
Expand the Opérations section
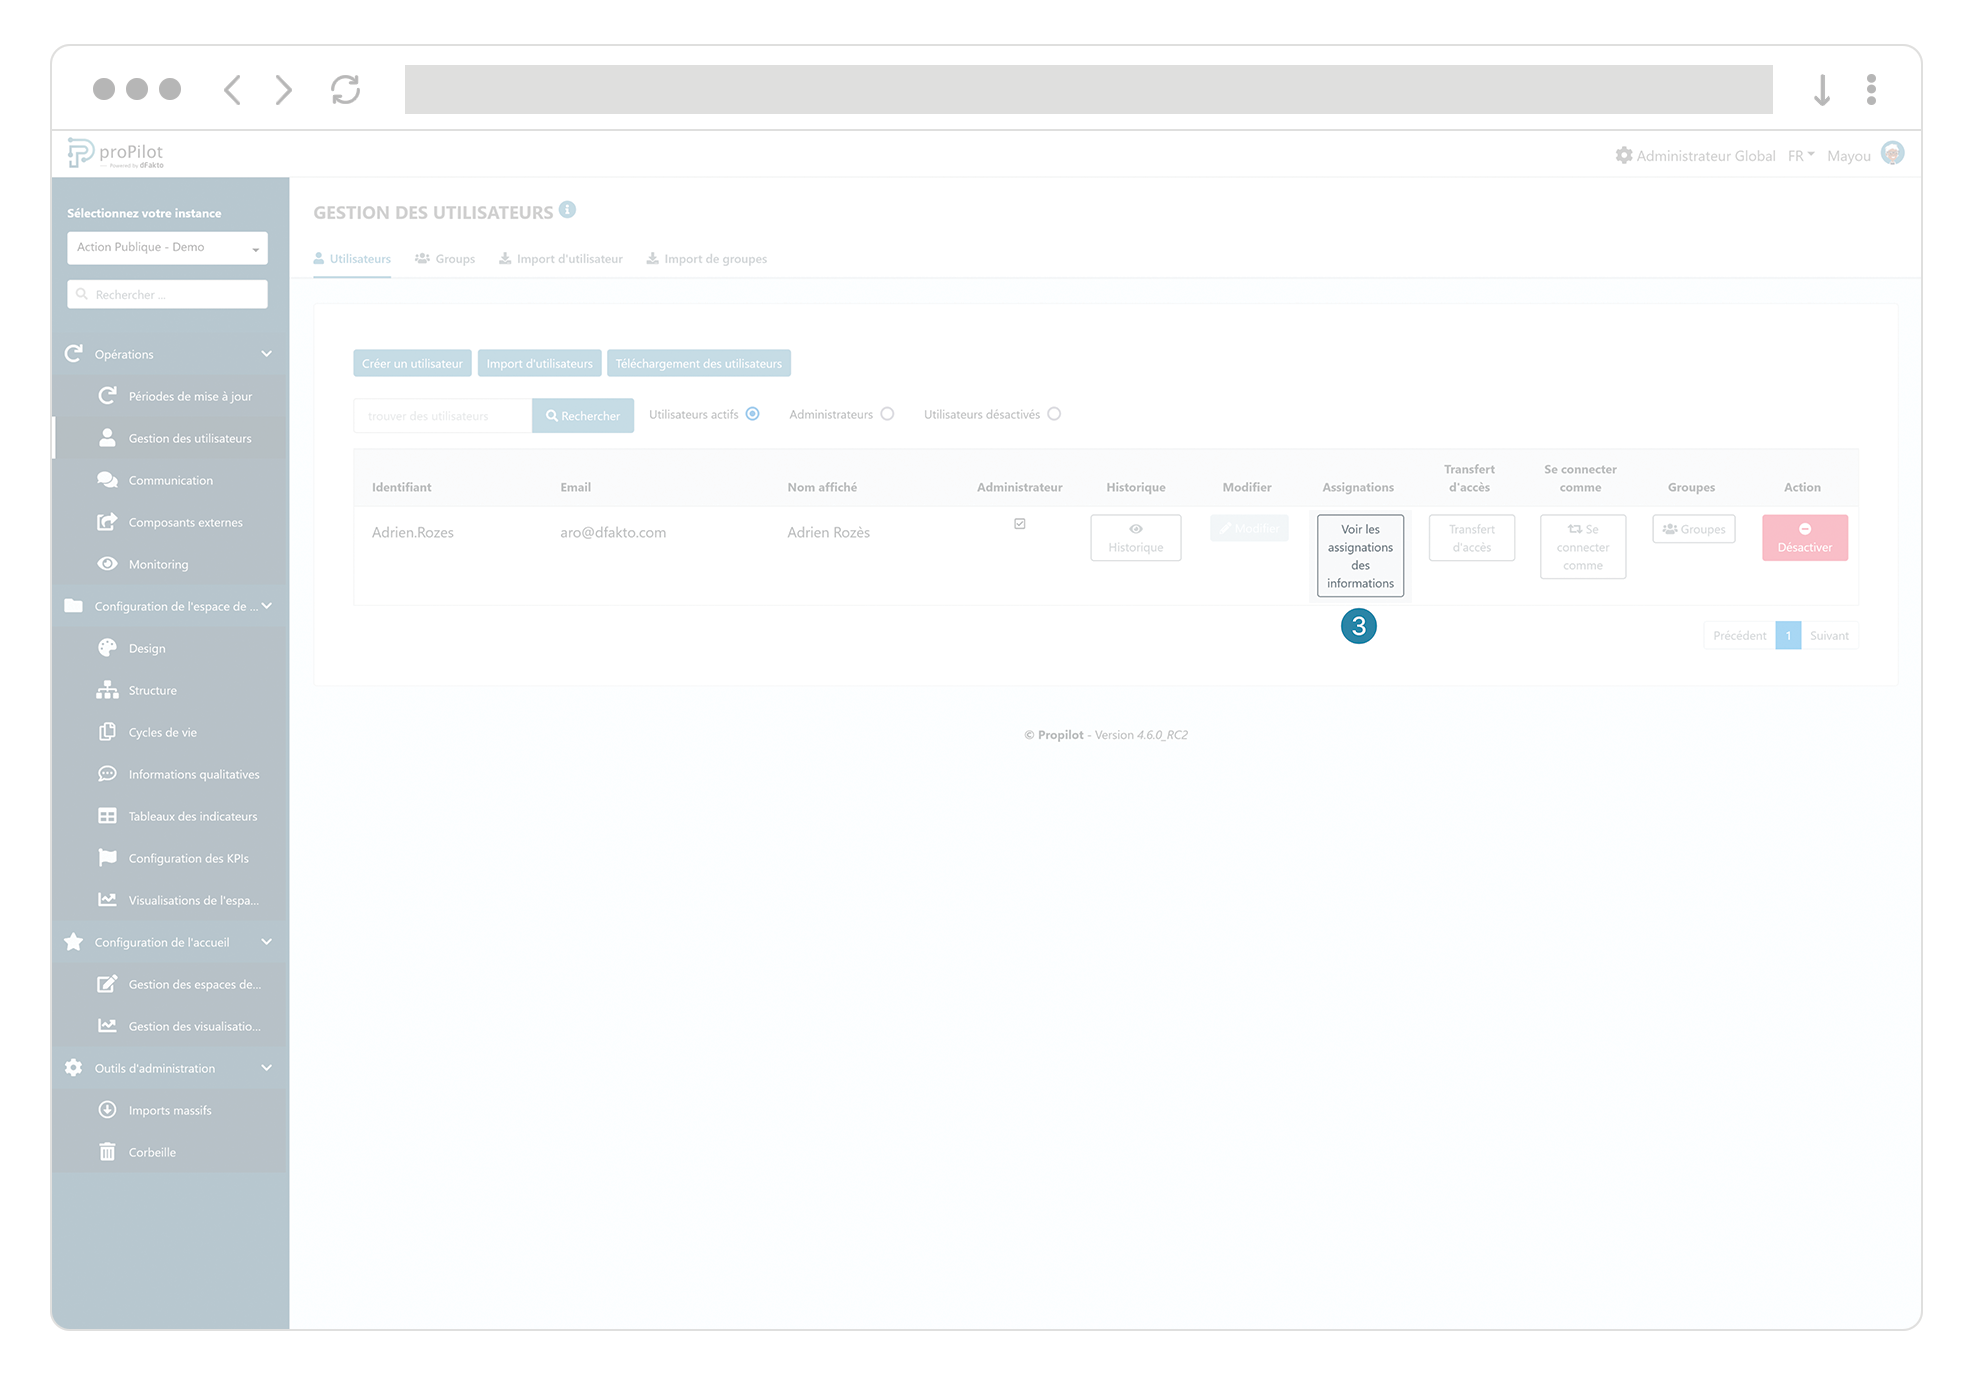tap(266, 353)
